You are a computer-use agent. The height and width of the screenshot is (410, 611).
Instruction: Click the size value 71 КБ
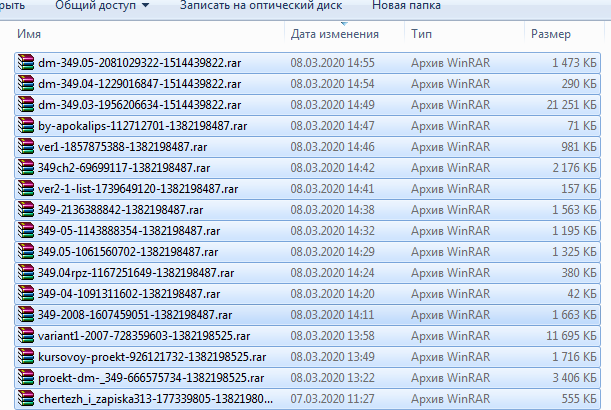point(582,126)
